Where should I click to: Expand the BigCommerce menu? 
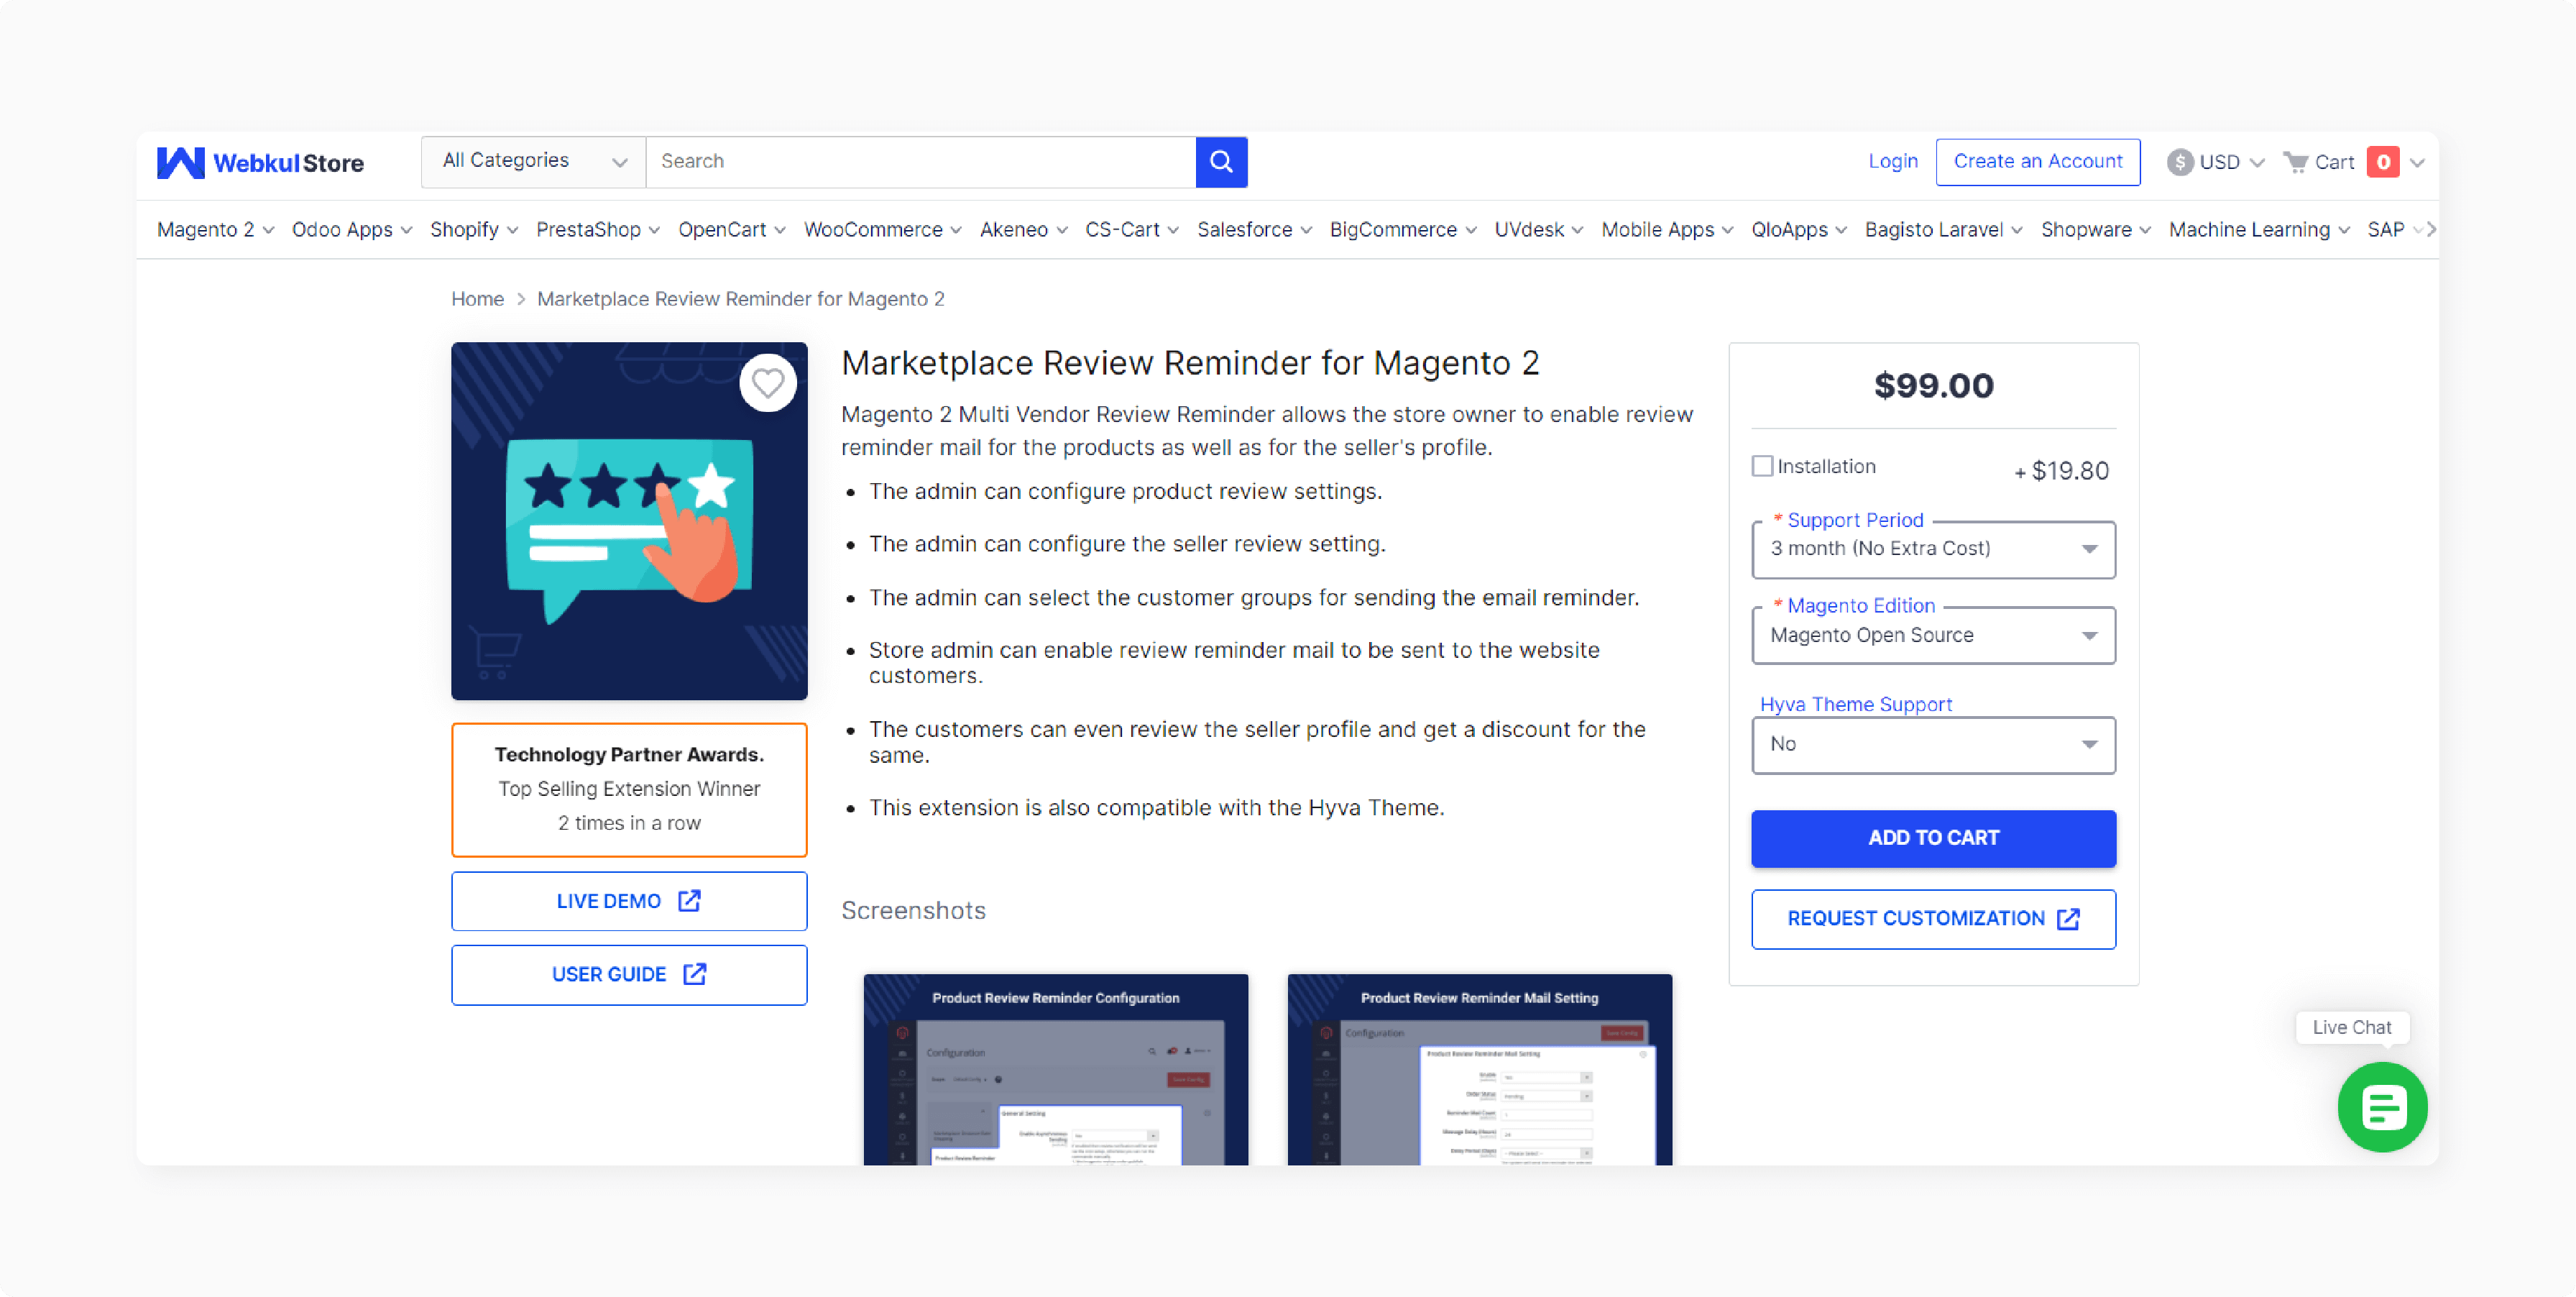pos(1403,230)
